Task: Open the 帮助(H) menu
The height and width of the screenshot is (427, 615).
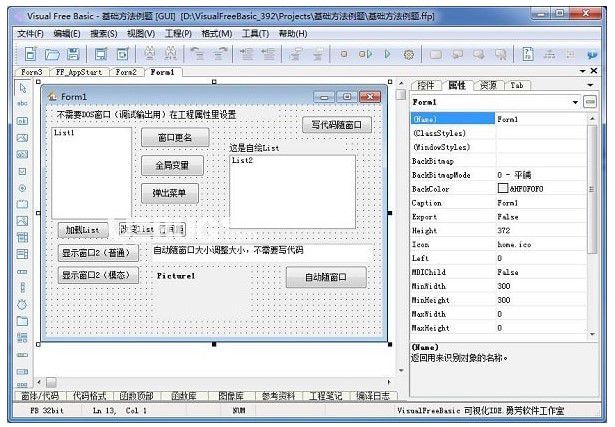Action: (293, 34)
